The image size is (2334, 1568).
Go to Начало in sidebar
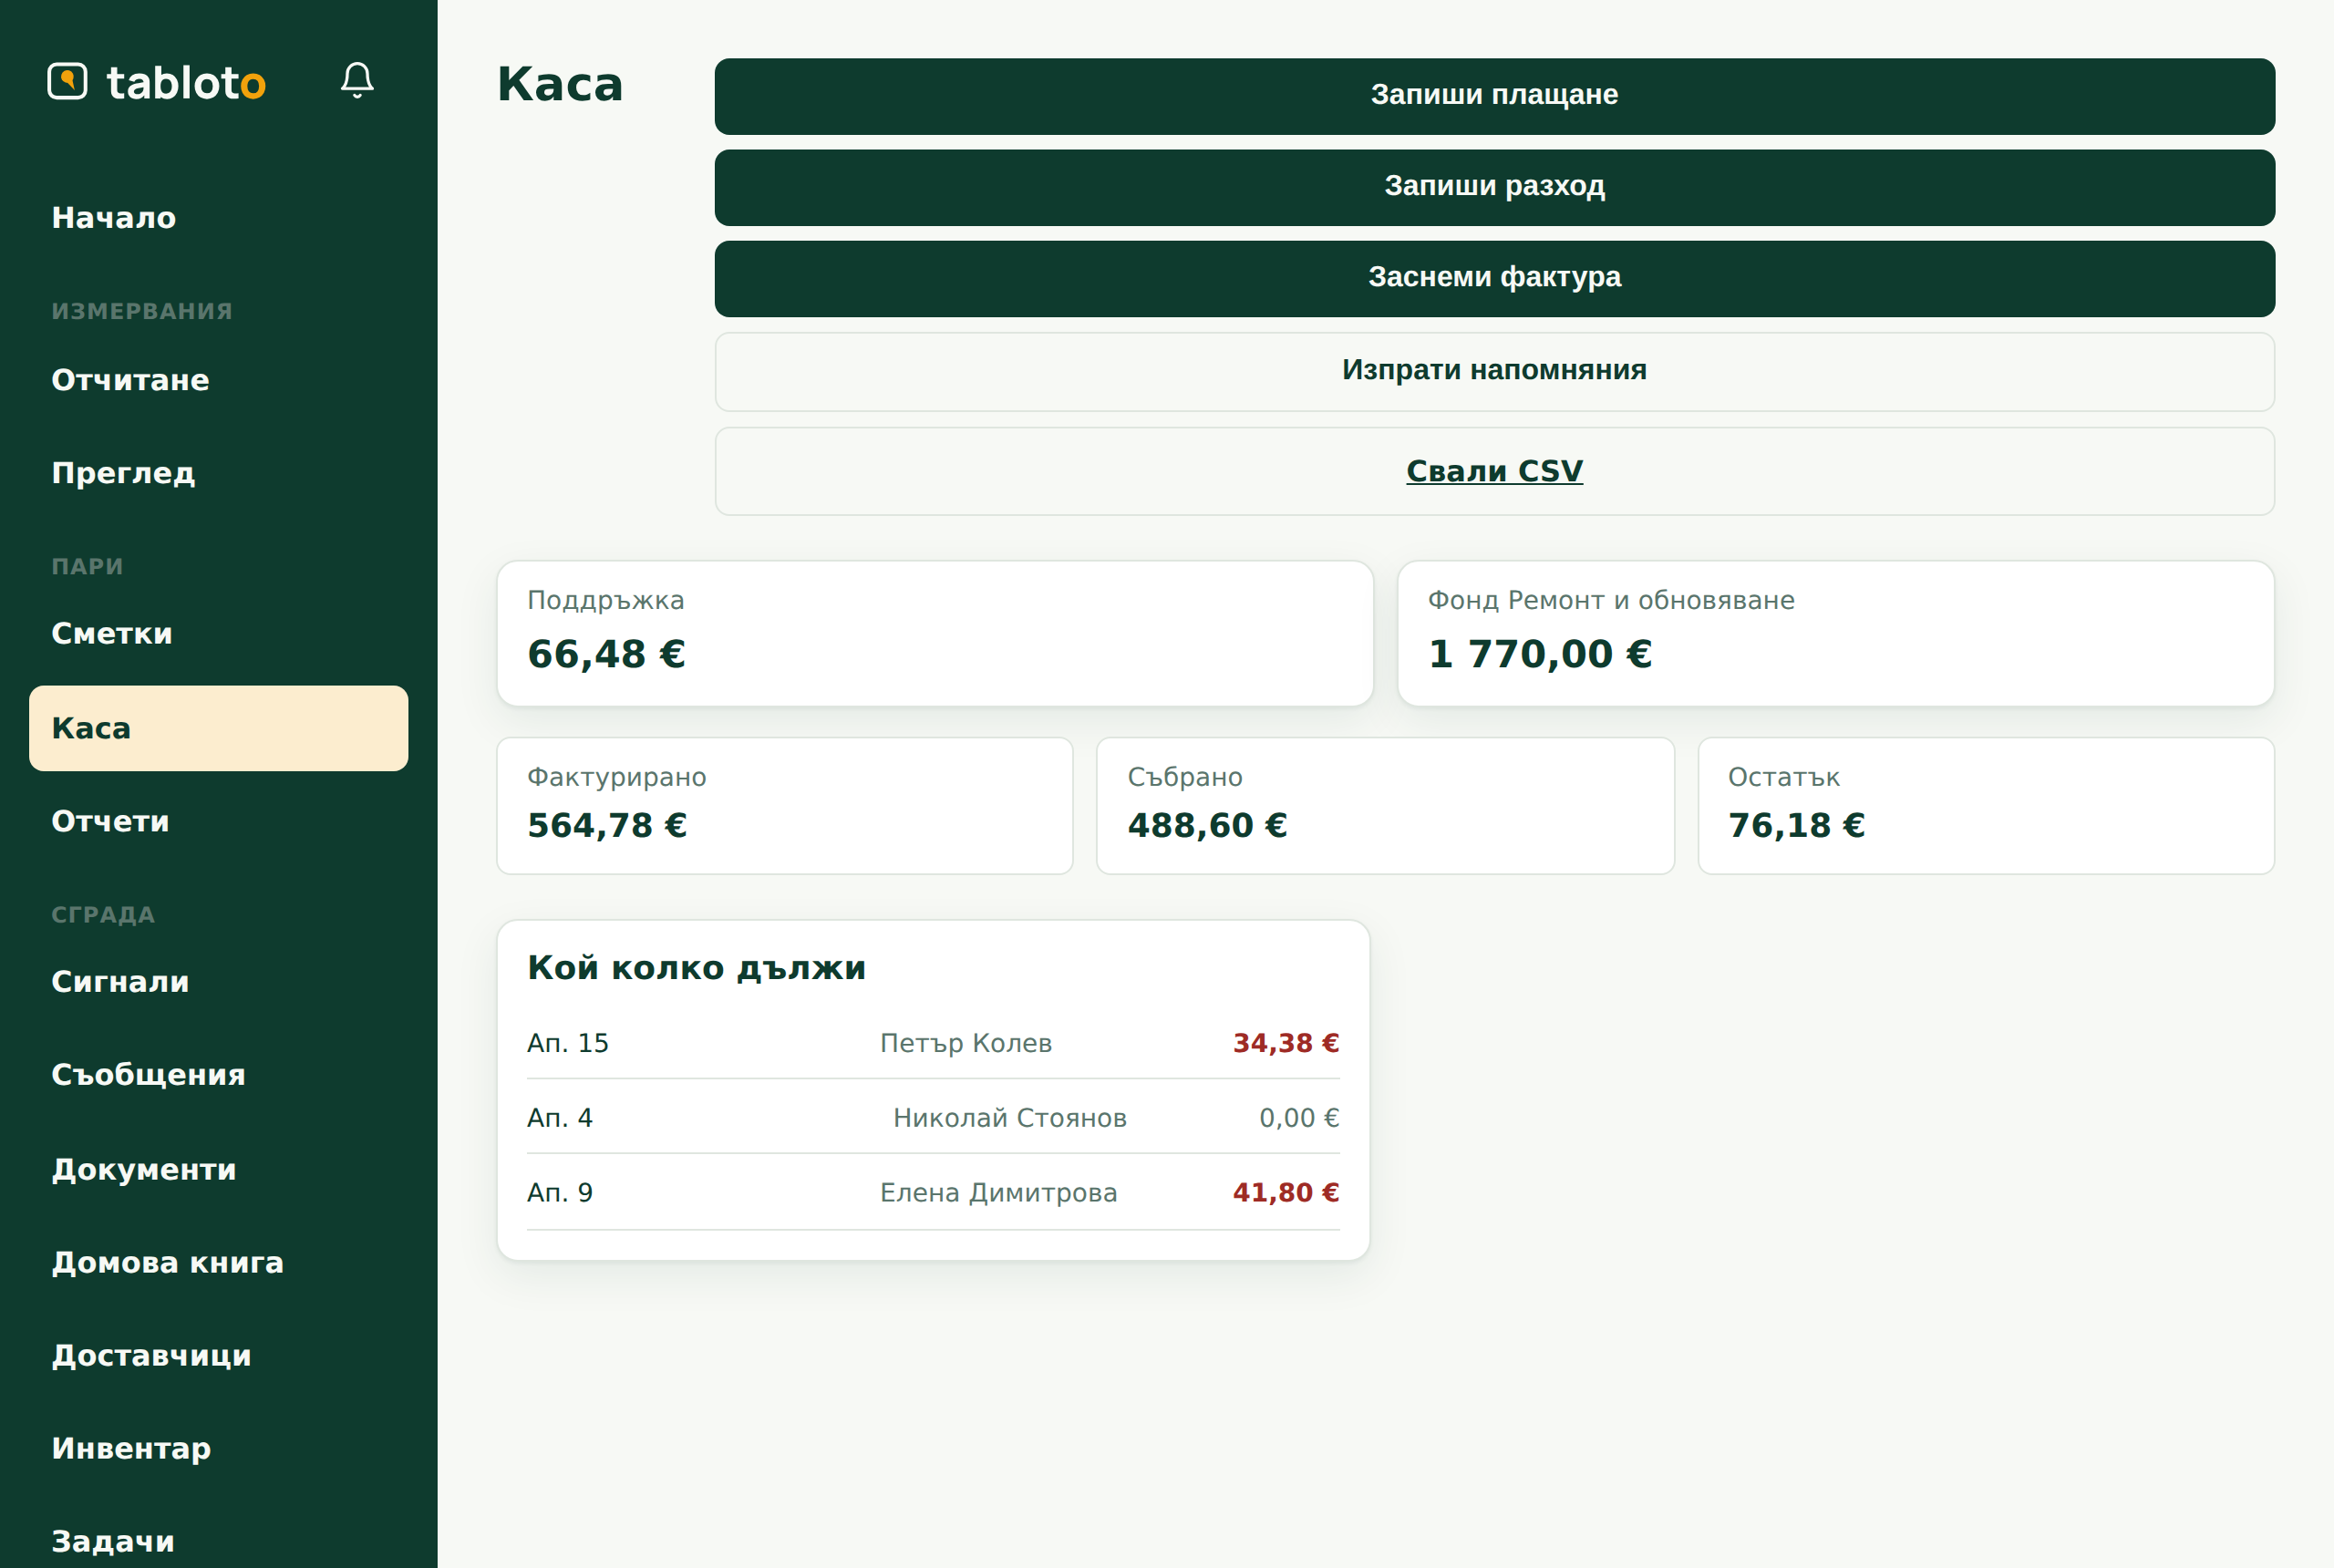pyautogui.click(x=218, y=218)
